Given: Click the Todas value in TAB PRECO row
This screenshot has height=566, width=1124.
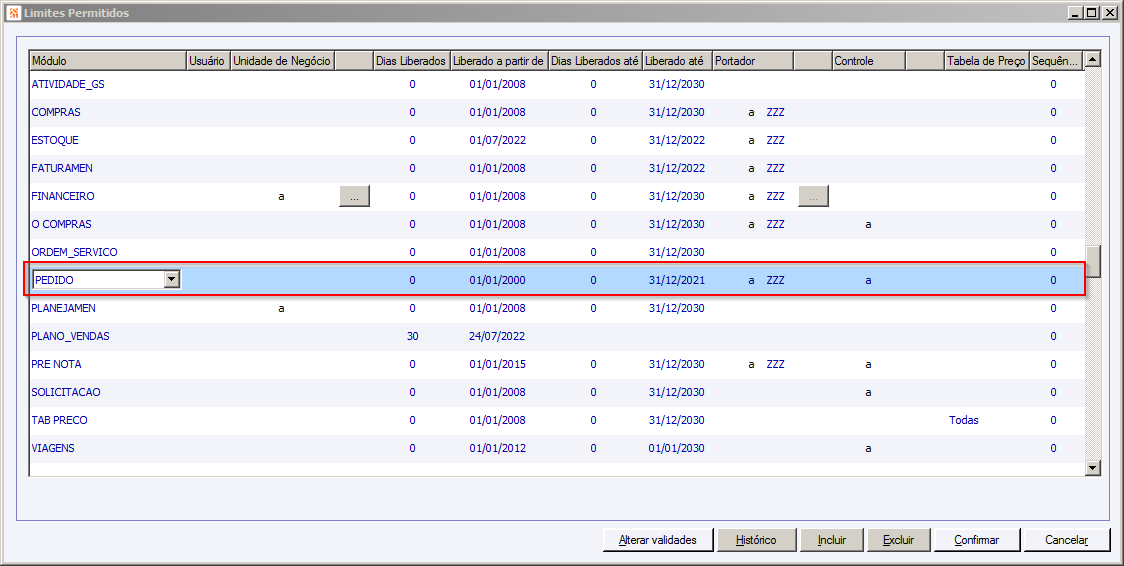Looking at the screenshot, I should point(963,420).
